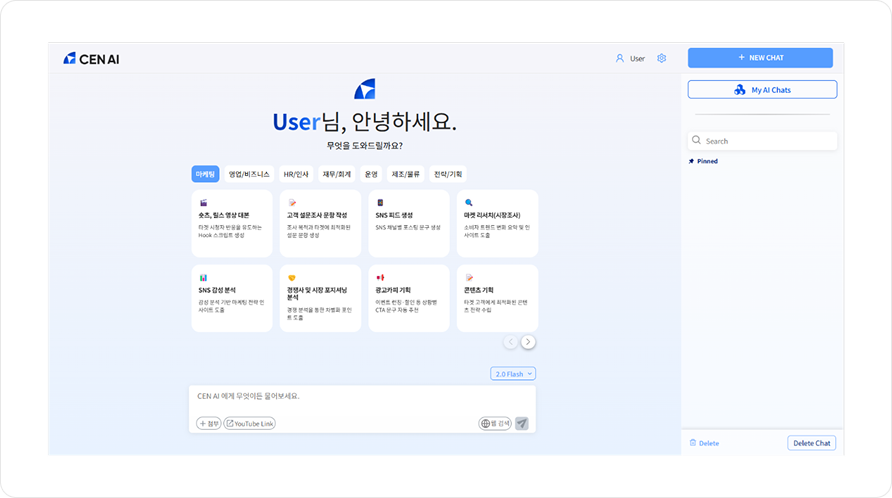This screenshot has height=498, width=892.
Task: Toggle the 웹 검색 web search button
Action: coord(495,423)
